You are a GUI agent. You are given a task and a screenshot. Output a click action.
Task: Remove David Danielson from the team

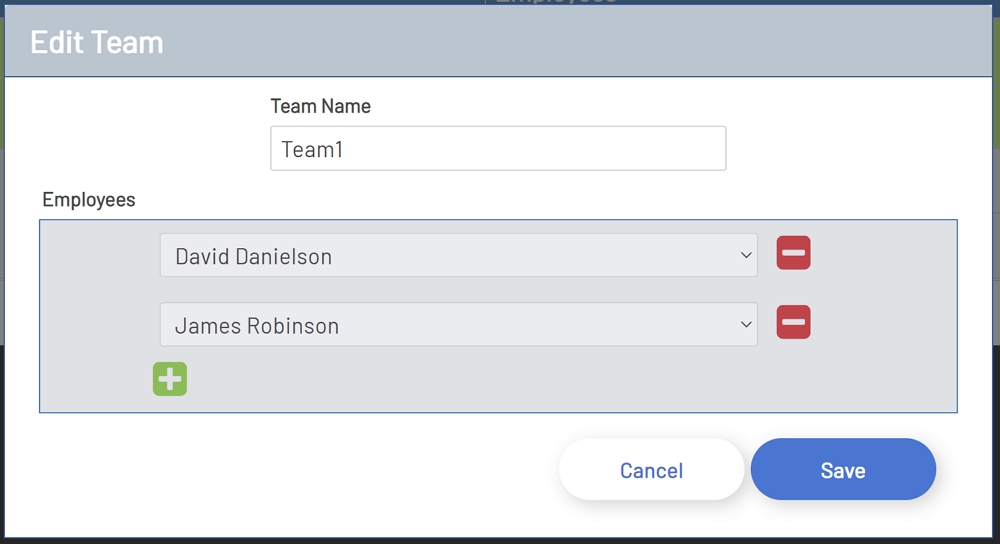point(793,254)
